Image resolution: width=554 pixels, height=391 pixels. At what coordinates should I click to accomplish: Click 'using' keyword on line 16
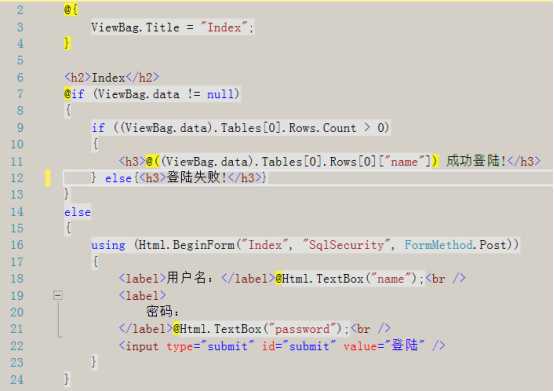point(108,245)
